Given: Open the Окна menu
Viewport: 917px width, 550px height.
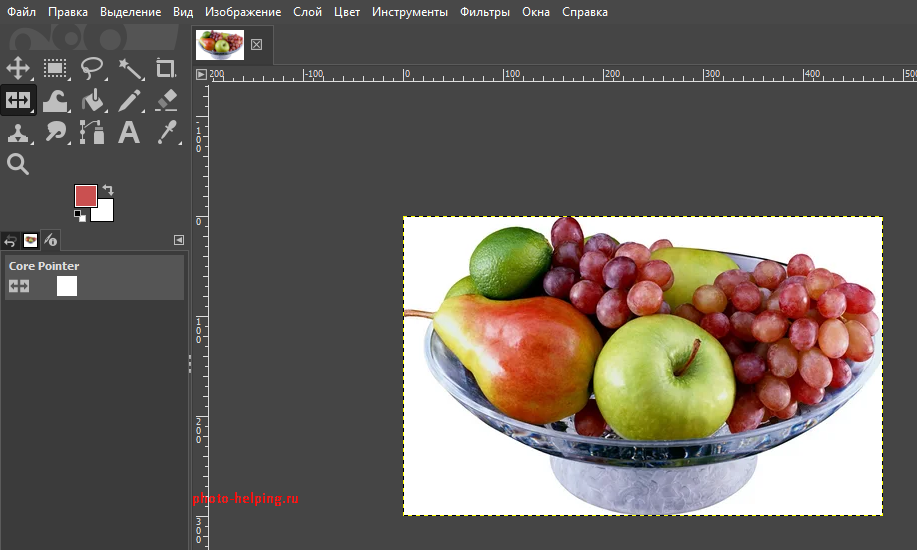Looking at the screenshot, I should pyautogui.click(x=536, y=12).
